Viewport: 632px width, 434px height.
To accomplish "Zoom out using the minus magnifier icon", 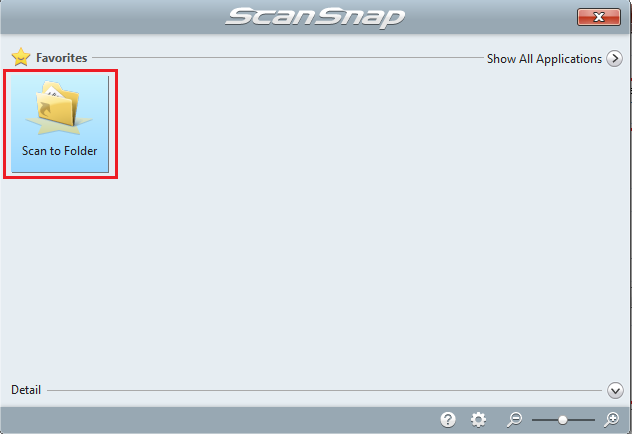I will (514, 419).
